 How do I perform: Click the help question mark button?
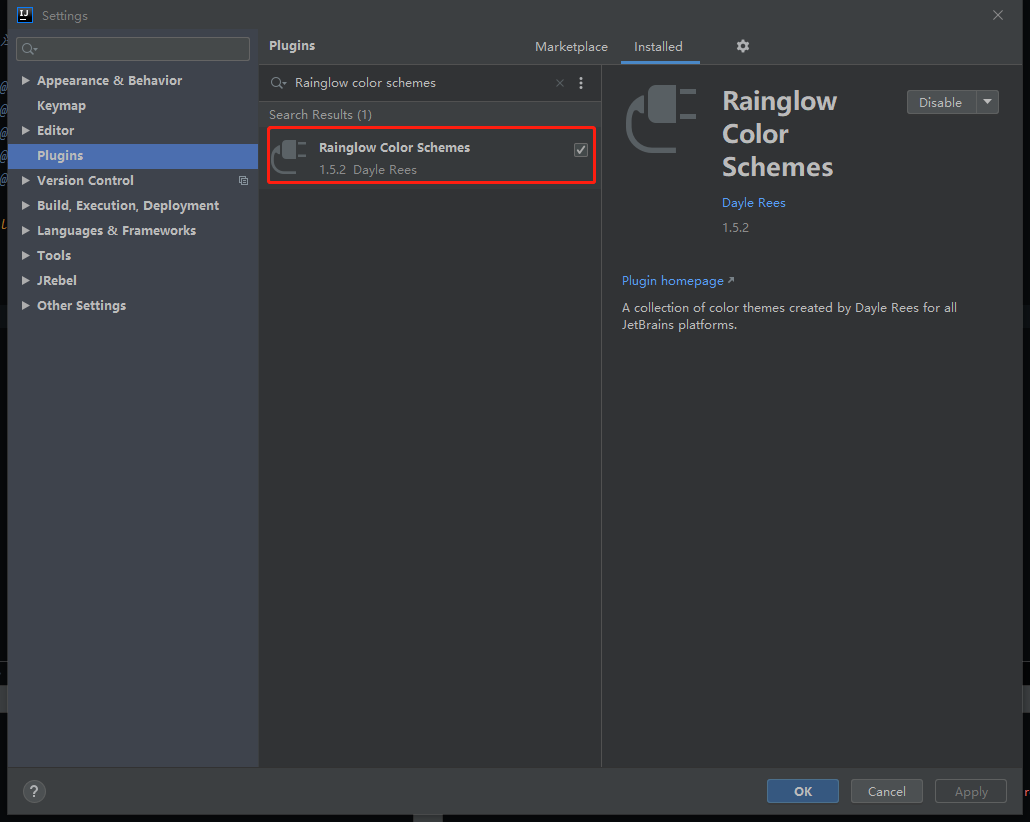click(34, 791)
